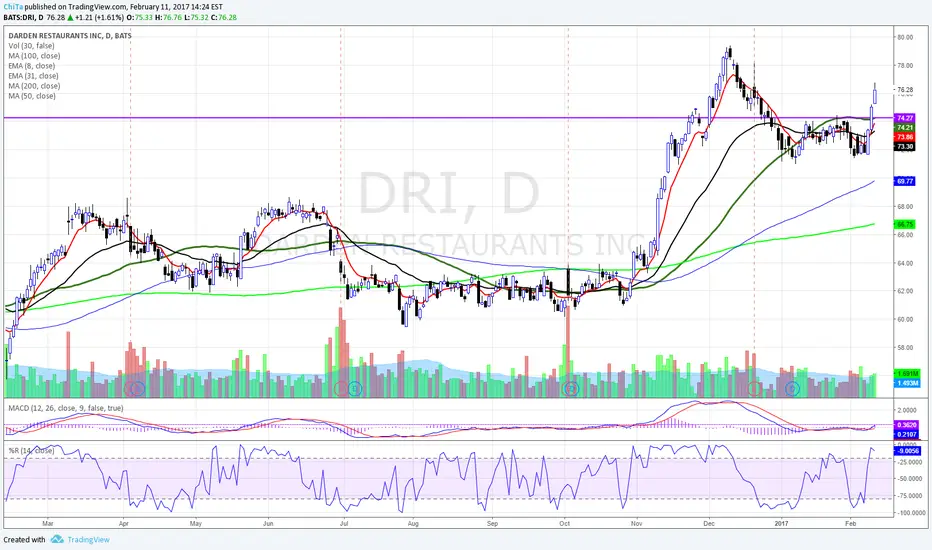Click the Sep label on time axis
This screenshot has width=932, height=550.
point(492,524)
